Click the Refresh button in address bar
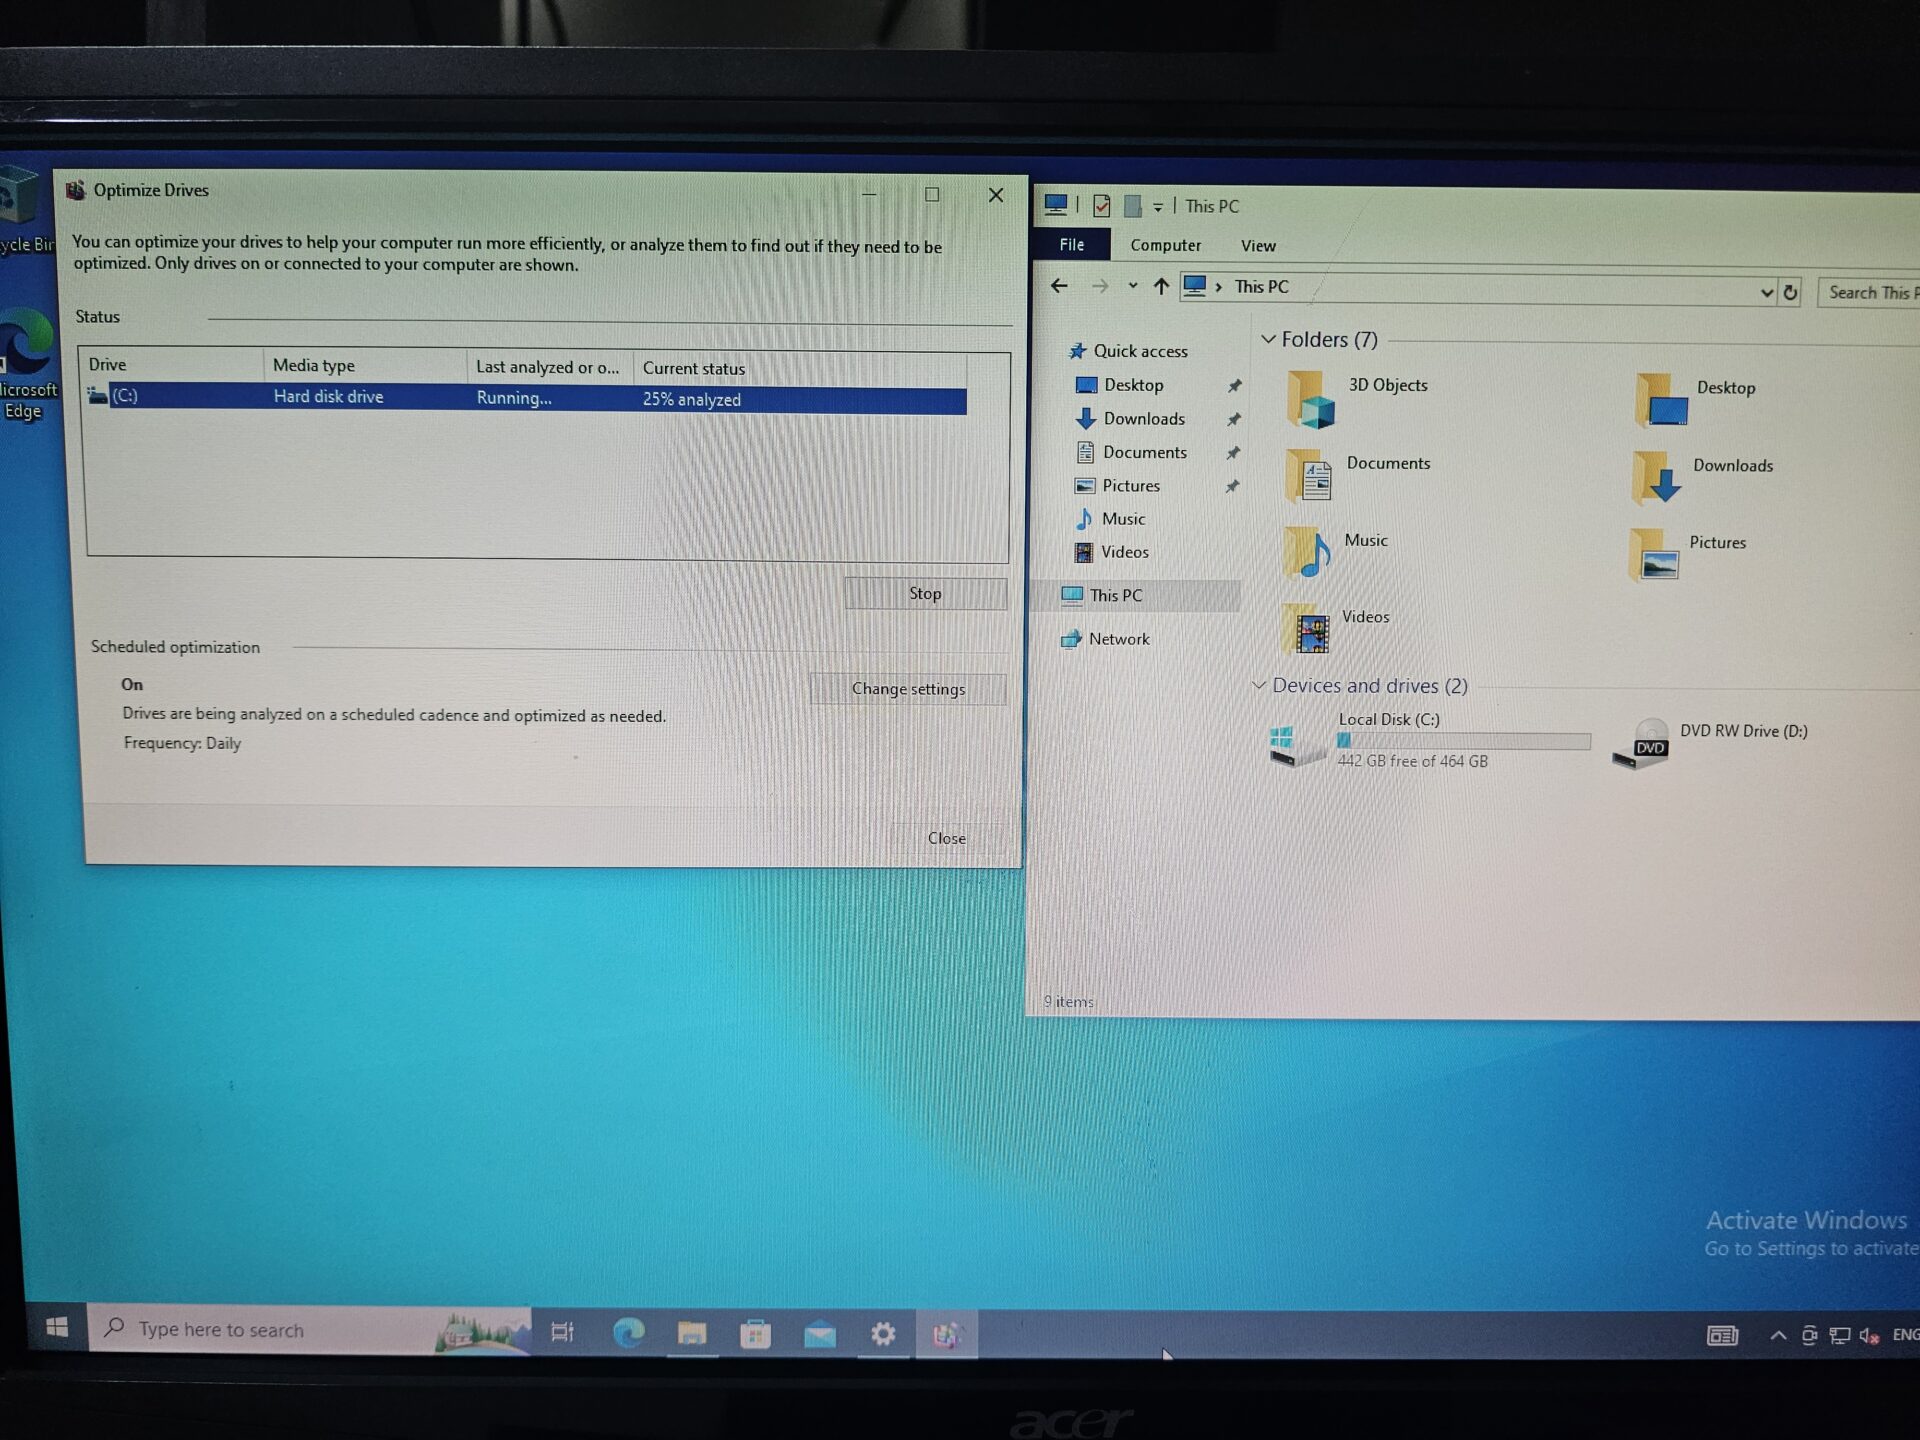This screenshot has height=1440, width=1920. [x=1790, y=292]
